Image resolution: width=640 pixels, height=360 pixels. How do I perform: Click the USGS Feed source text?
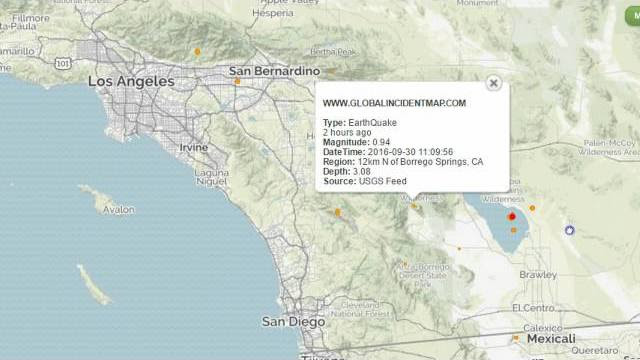[382, 181]
